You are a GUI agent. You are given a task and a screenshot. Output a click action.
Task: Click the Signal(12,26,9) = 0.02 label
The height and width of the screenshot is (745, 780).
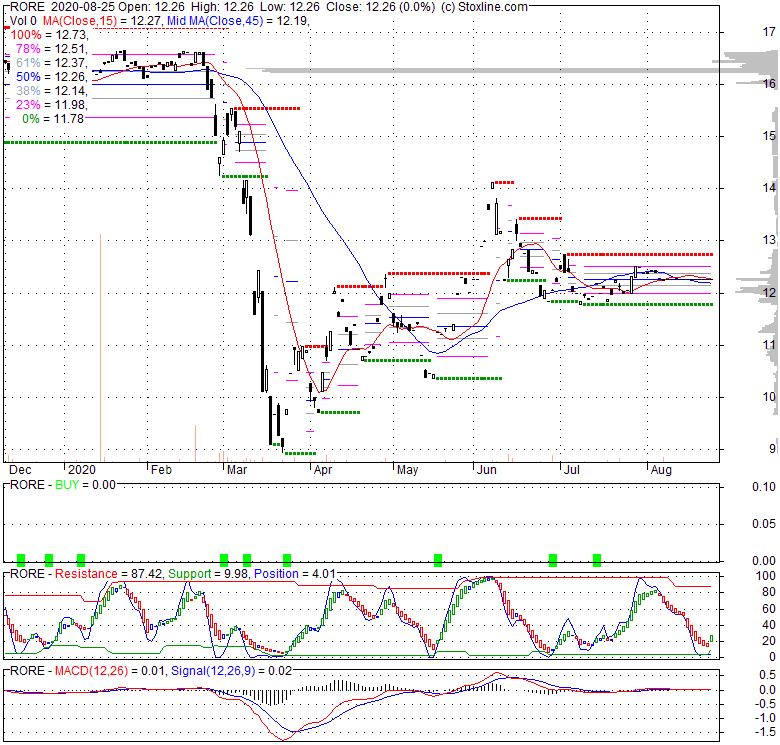pyautogui.click(x=231, y=671)
